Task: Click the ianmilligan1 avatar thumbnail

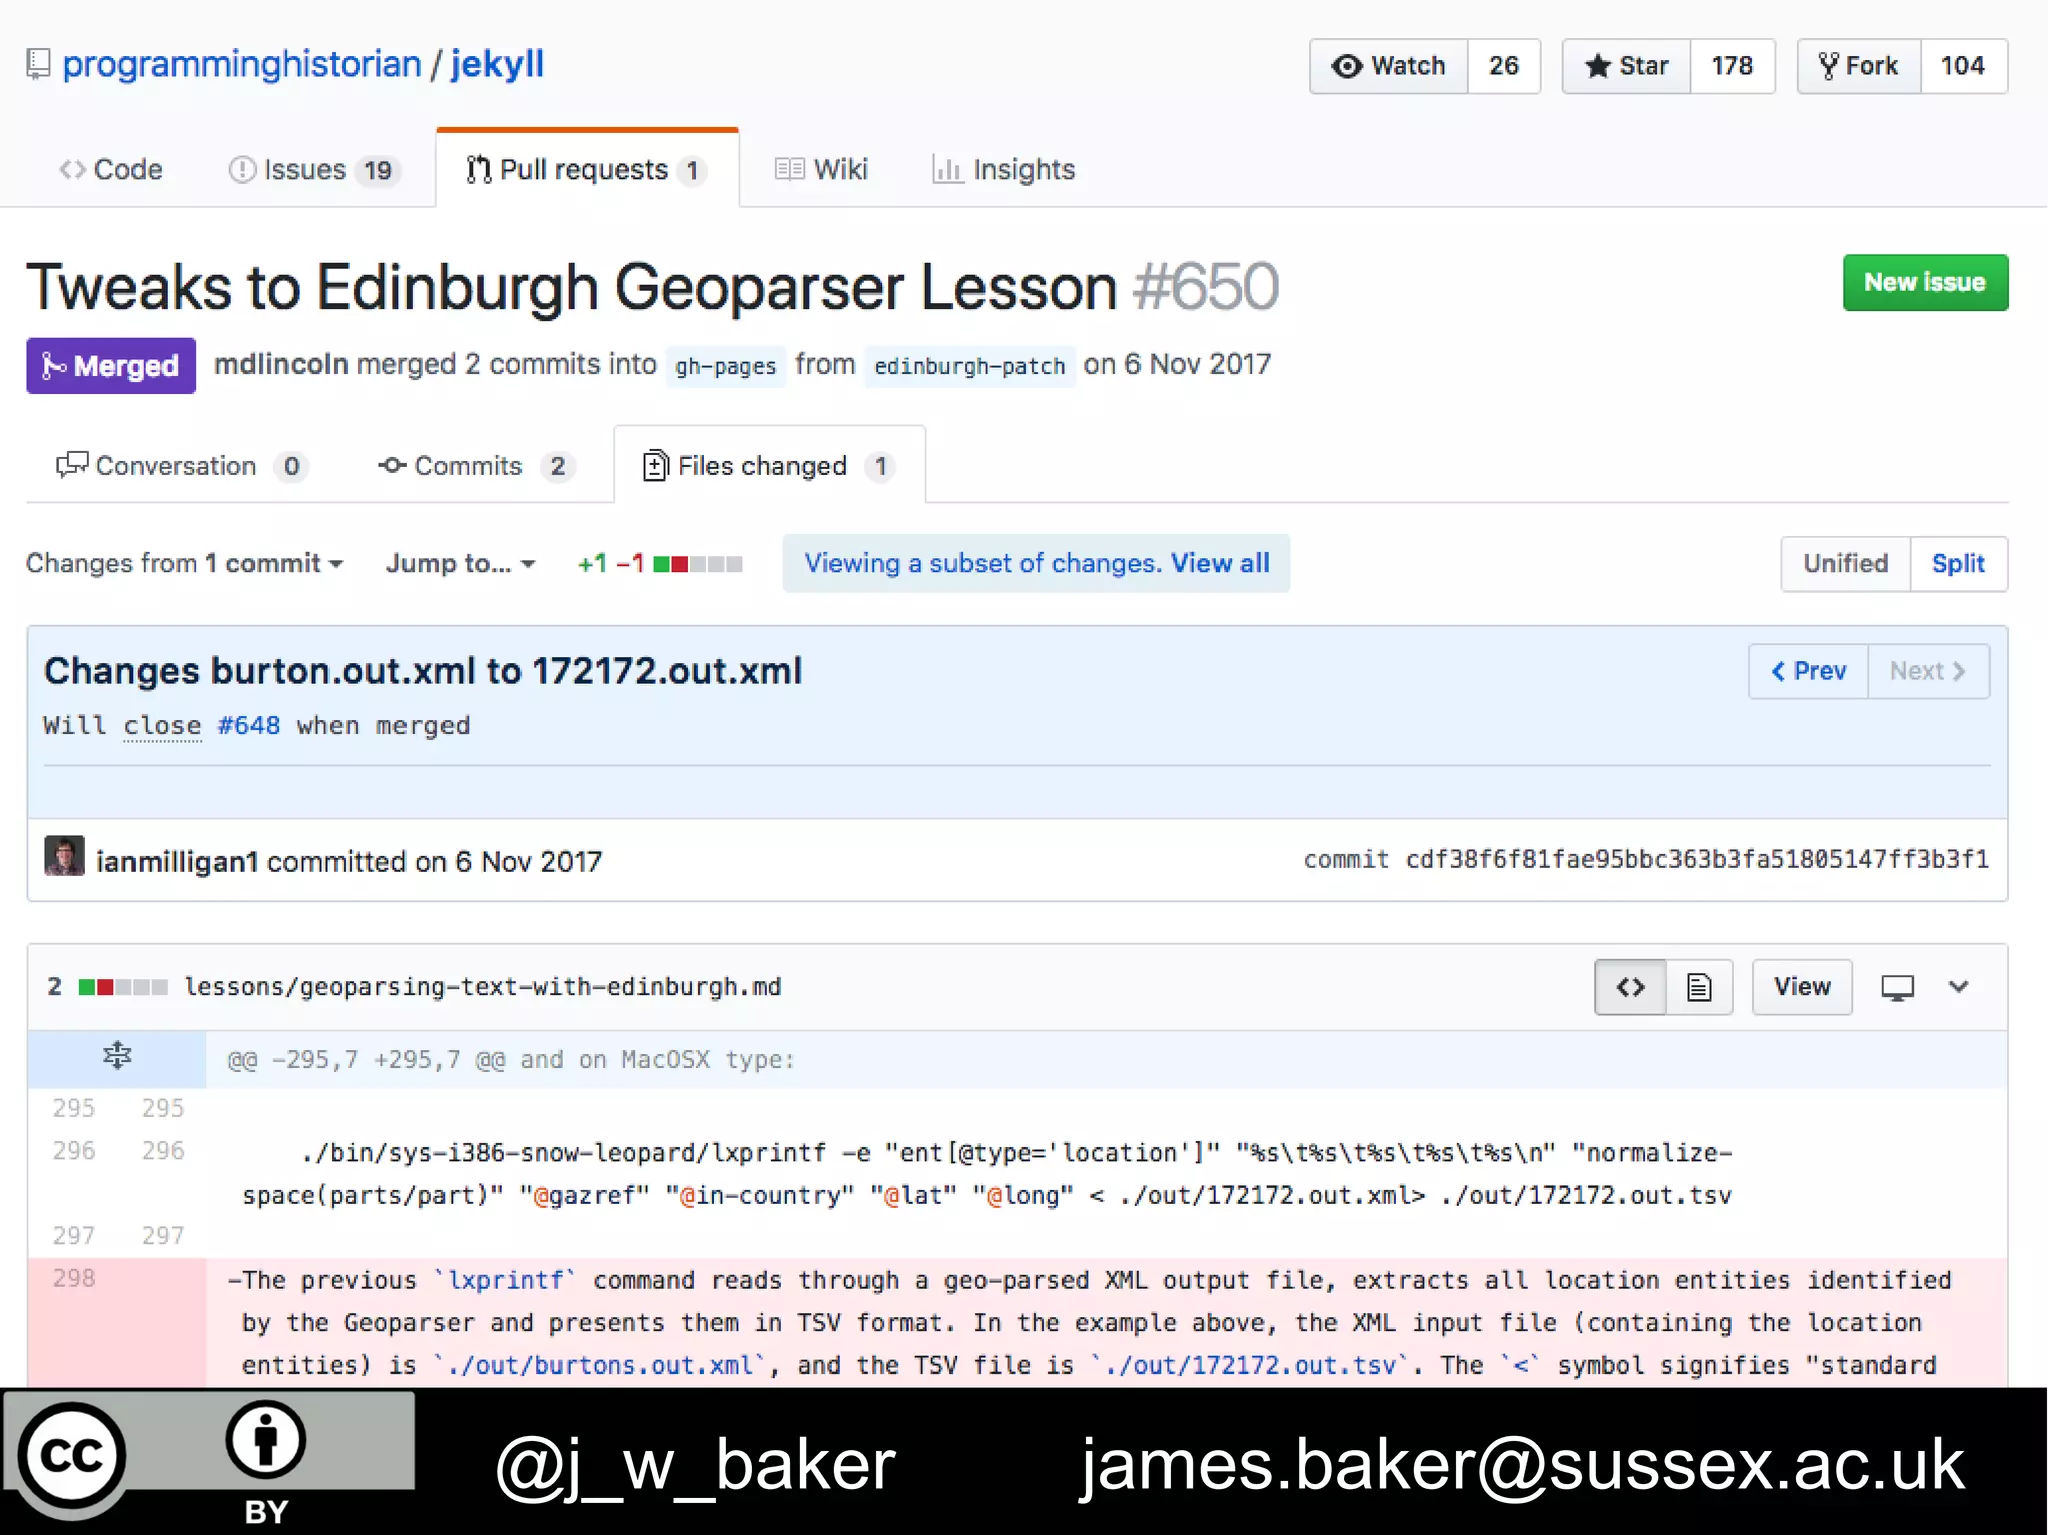Action: pos(65,857)
